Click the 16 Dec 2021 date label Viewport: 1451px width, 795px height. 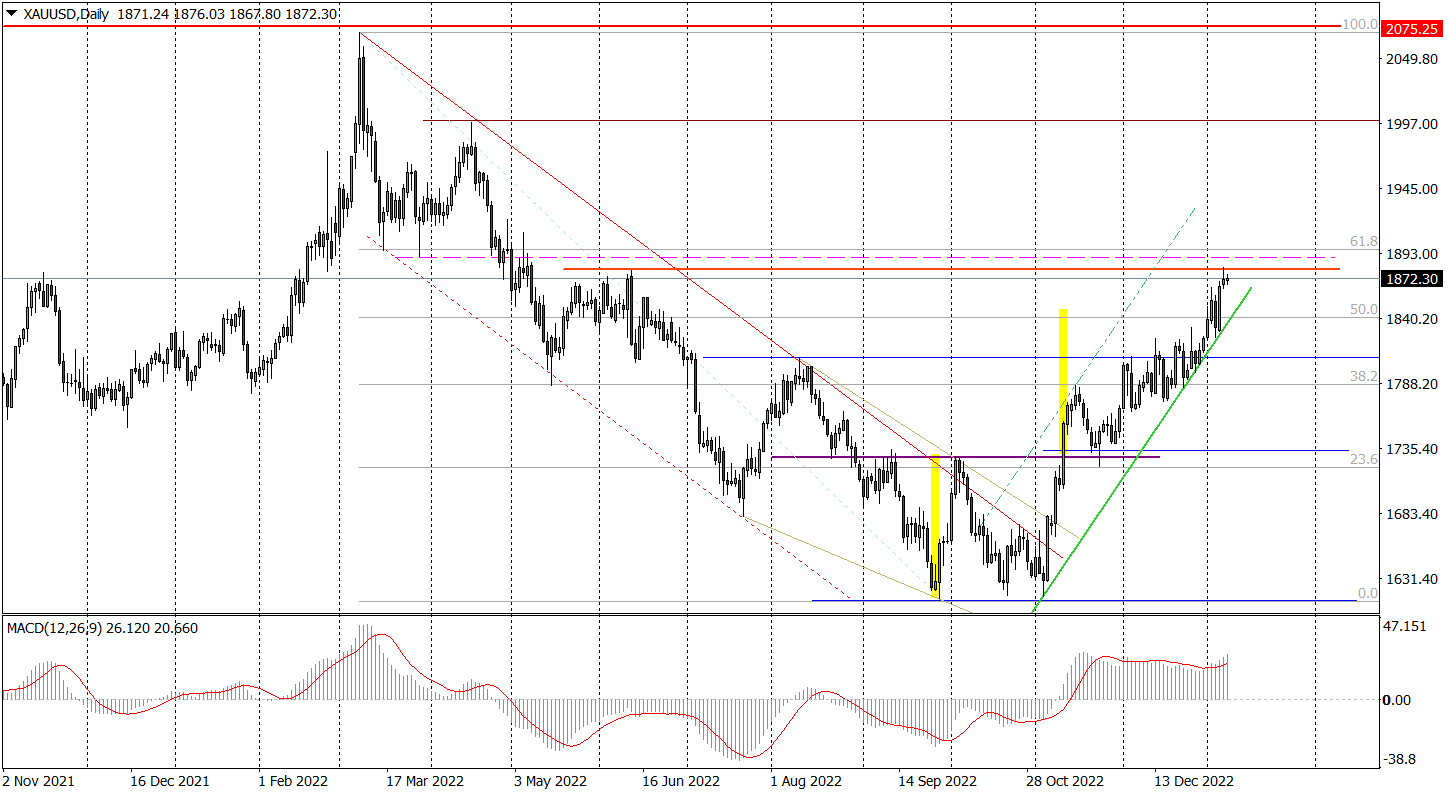tap(171, 780)
